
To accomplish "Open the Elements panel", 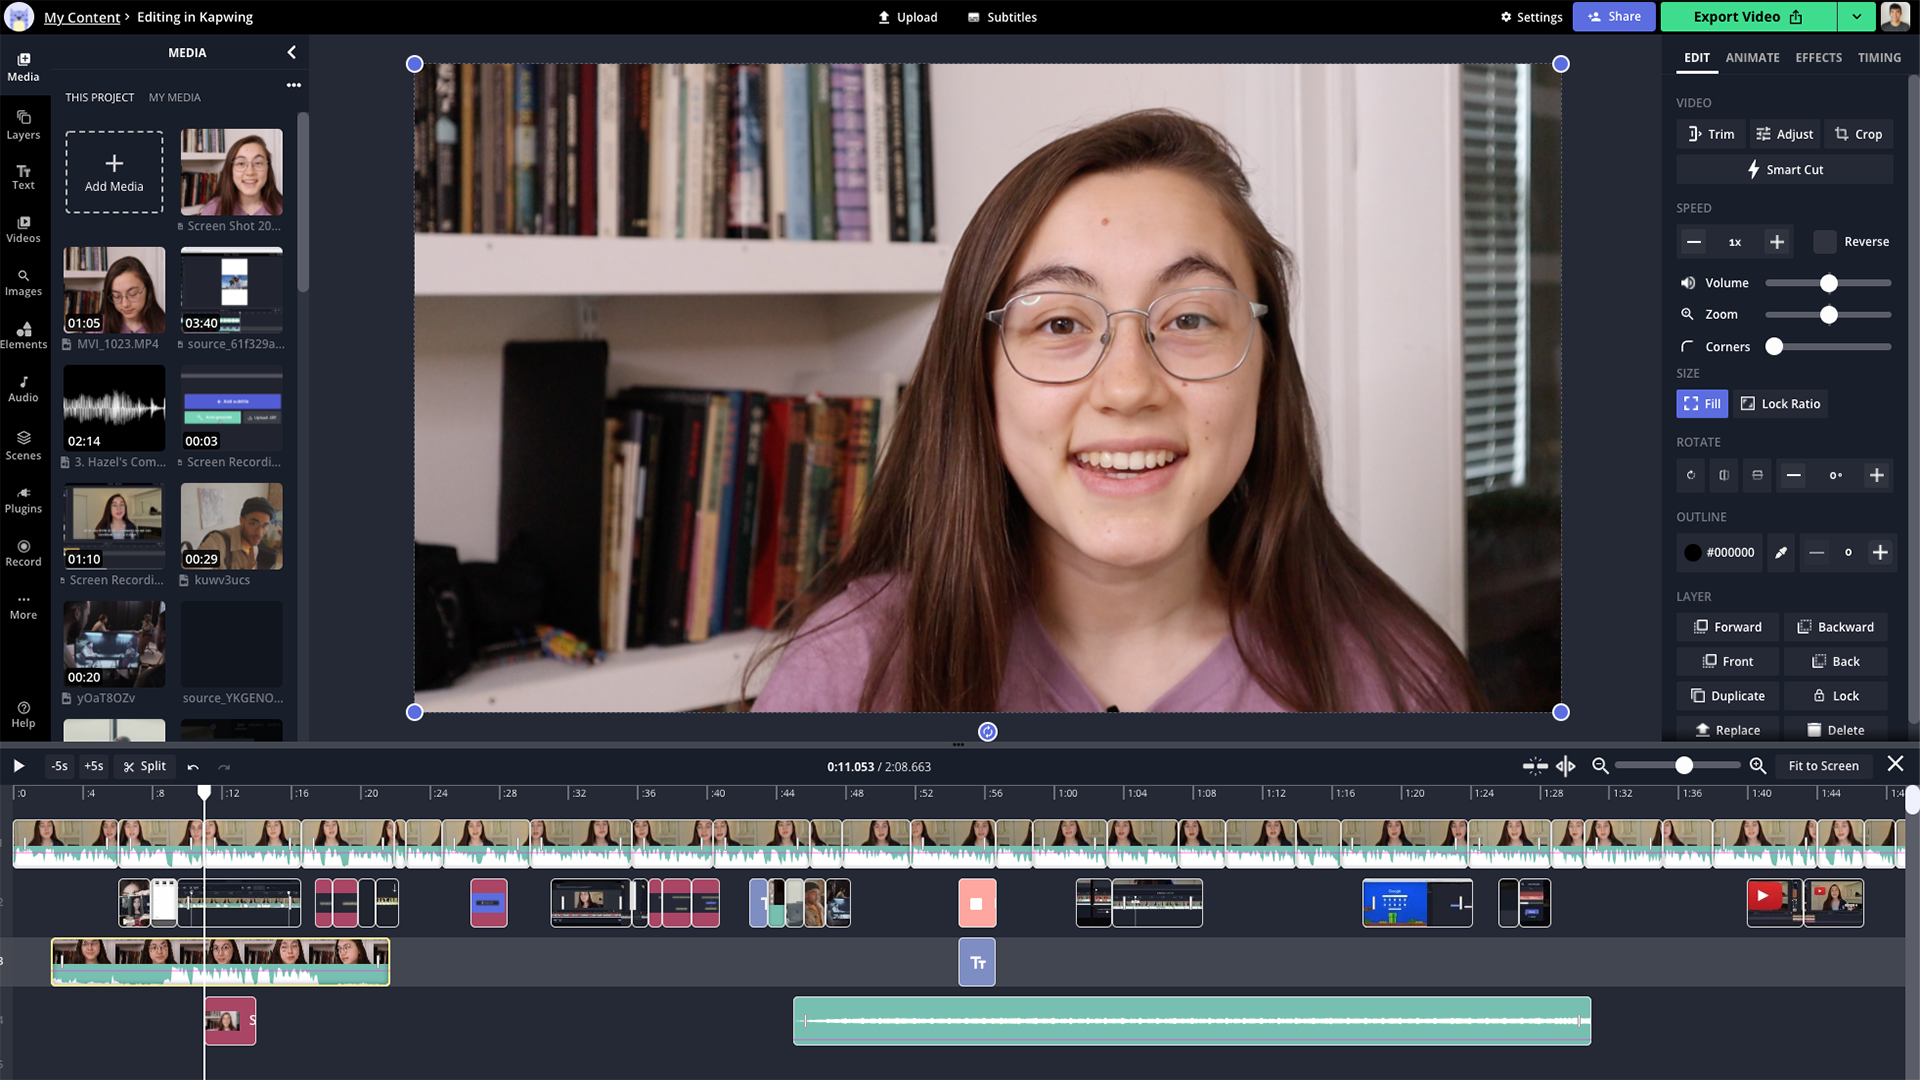I will tap(22, 336).
